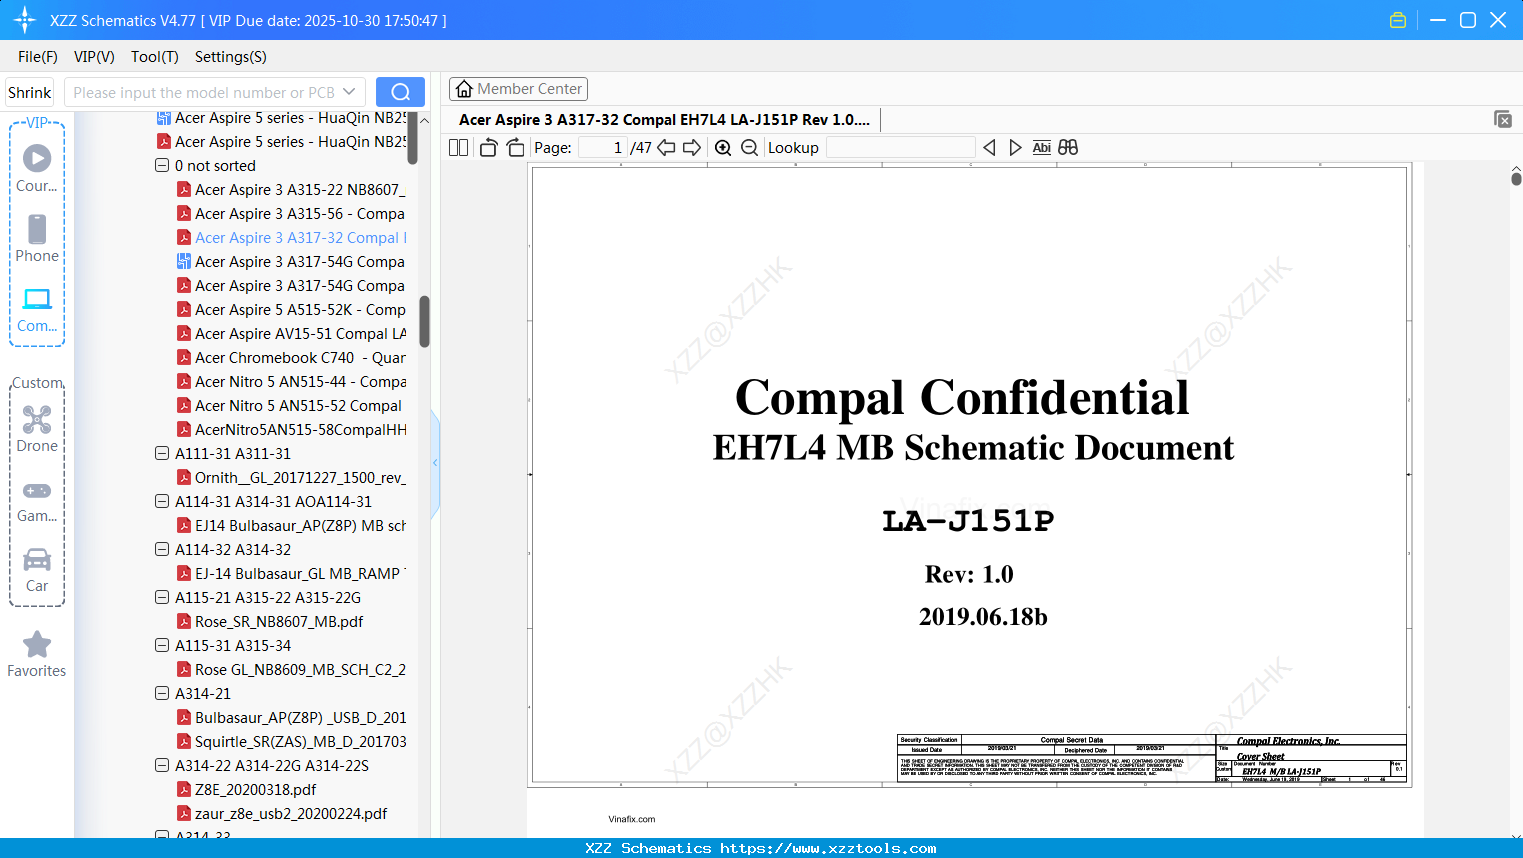The width and height of the screenshot is (1523, 858).
Task: Toggle two-page view layout icon
Action: (458, 148)
